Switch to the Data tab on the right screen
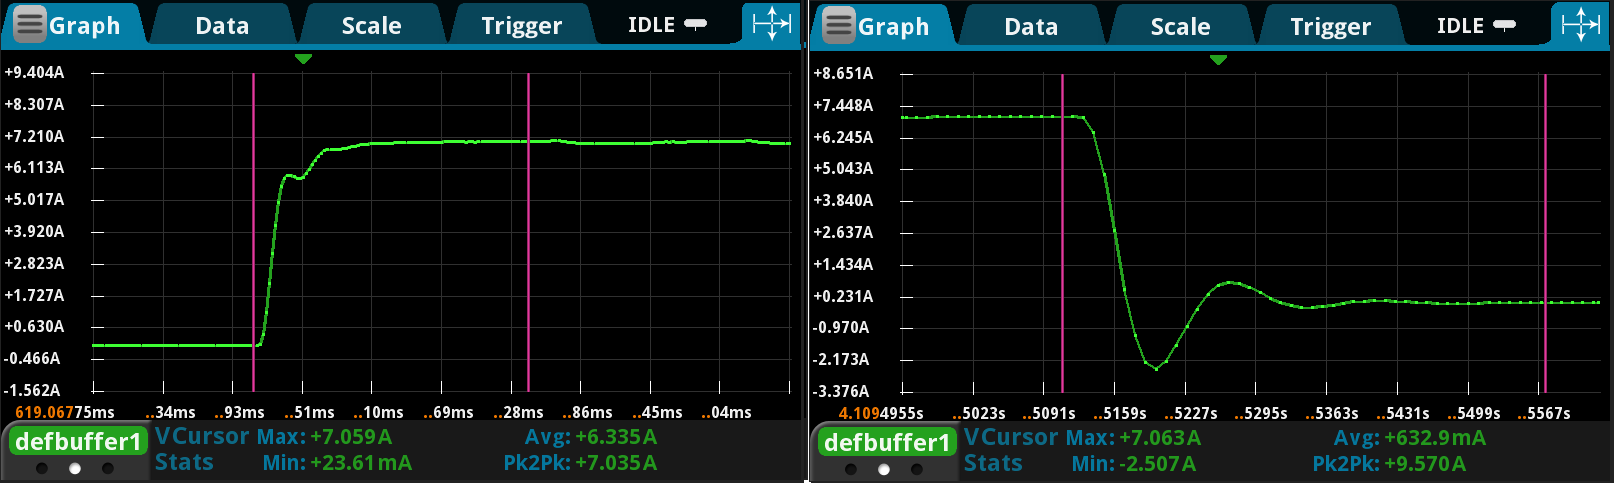The width and height of the screenshot is (1615, 485). tap(1031, 27)
